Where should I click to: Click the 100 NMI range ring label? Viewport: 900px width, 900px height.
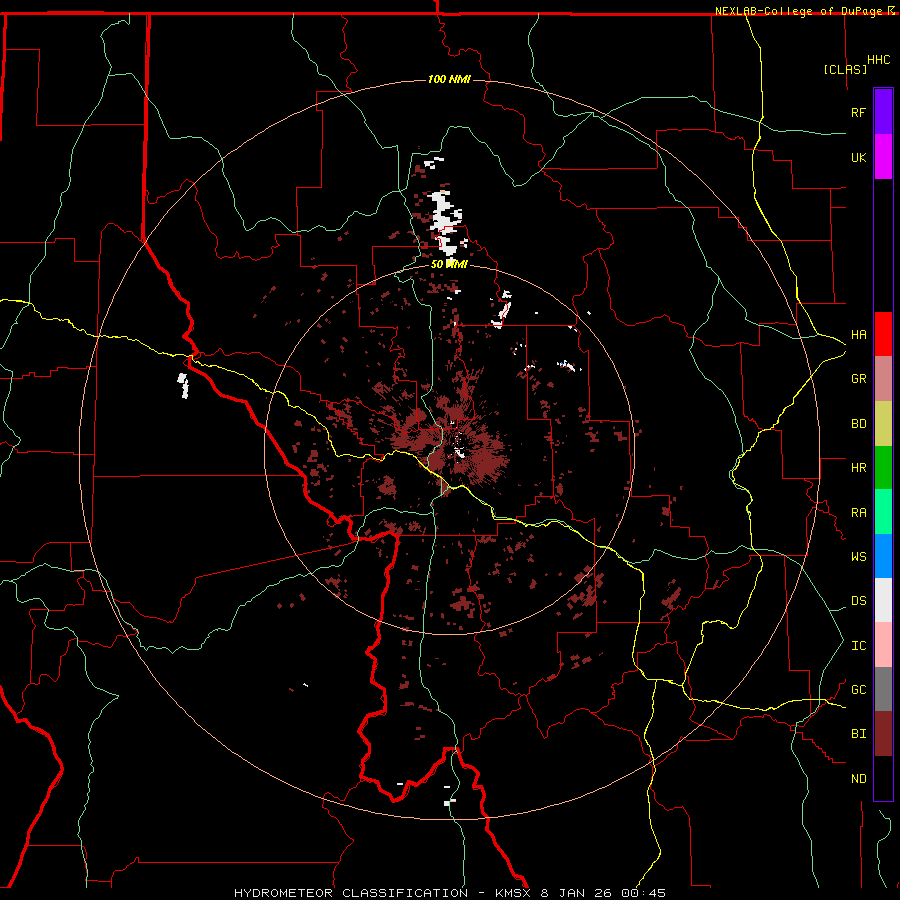(x=449, y=79)
